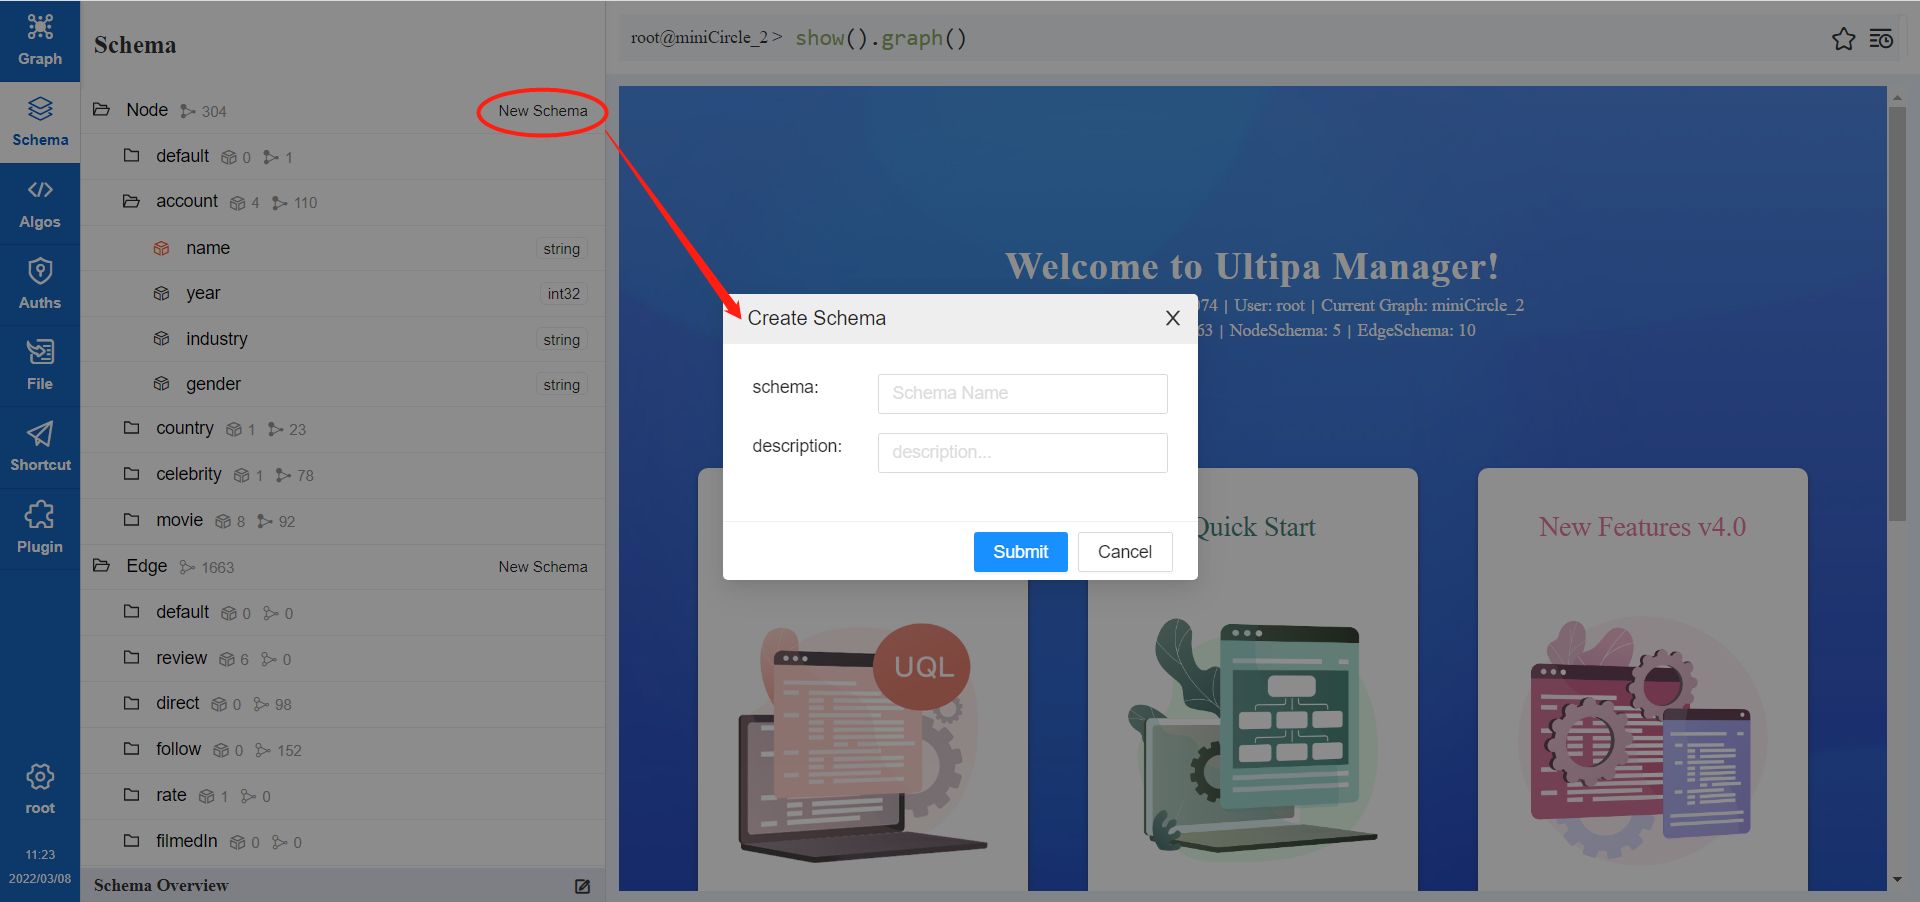
Task: Expand the review edge schema folder
Action: (x=131, y=658)
